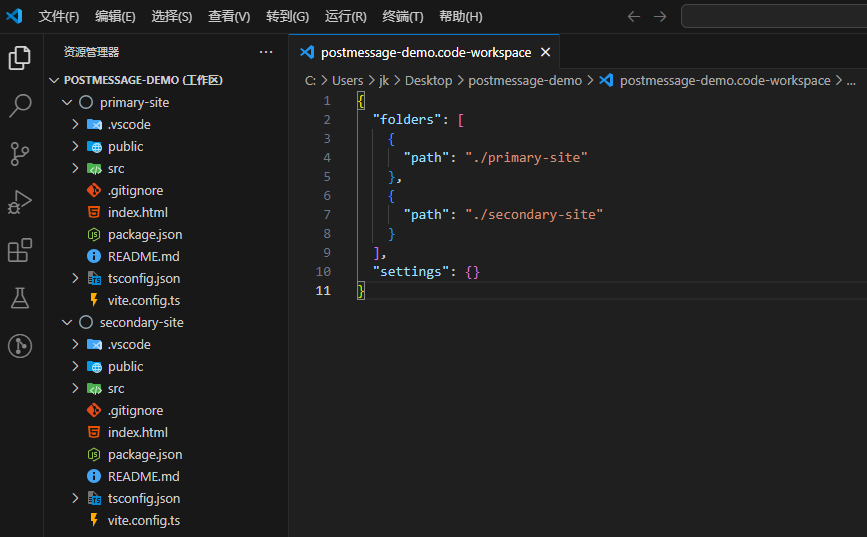
Task: Collapse the POSTMESSAGE-DEMO workspace section
Action: click(x=54, y=80)
